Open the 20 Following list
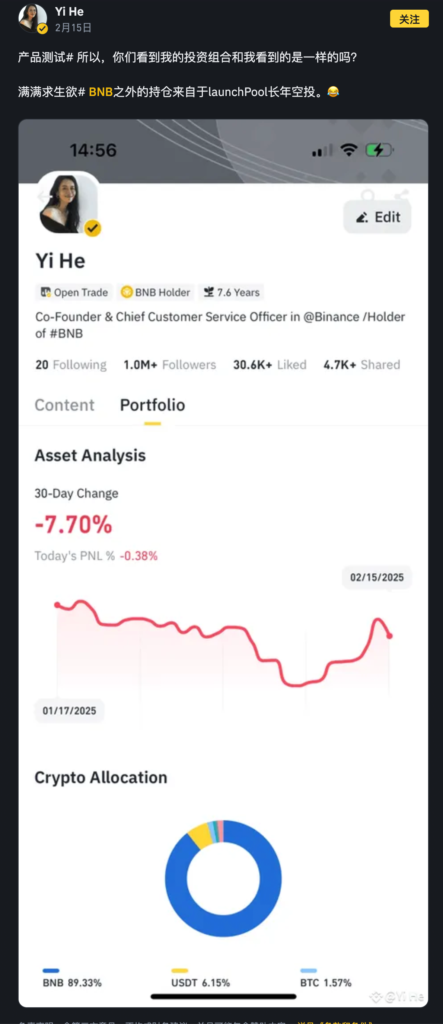The image size is (443, 1024). tap(71, 364)
